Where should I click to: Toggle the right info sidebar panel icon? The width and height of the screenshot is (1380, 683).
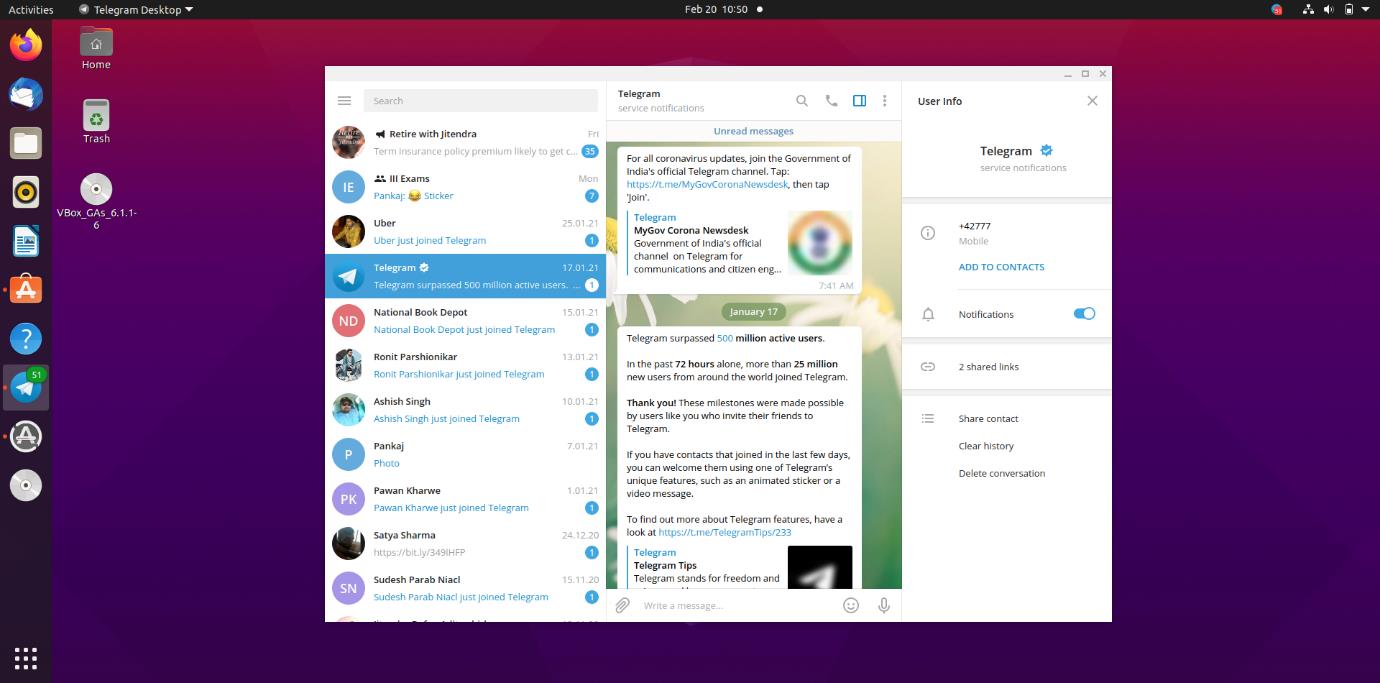click(x=859, y=101)
